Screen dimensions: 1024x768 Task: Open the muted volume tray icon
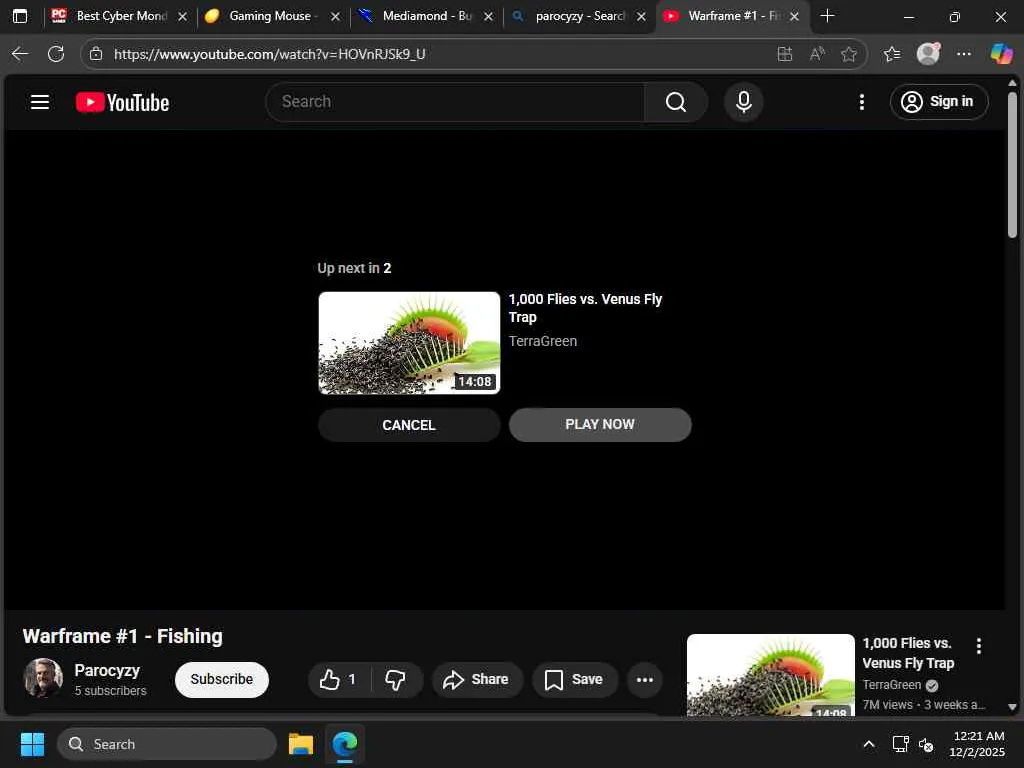(926, 744)
